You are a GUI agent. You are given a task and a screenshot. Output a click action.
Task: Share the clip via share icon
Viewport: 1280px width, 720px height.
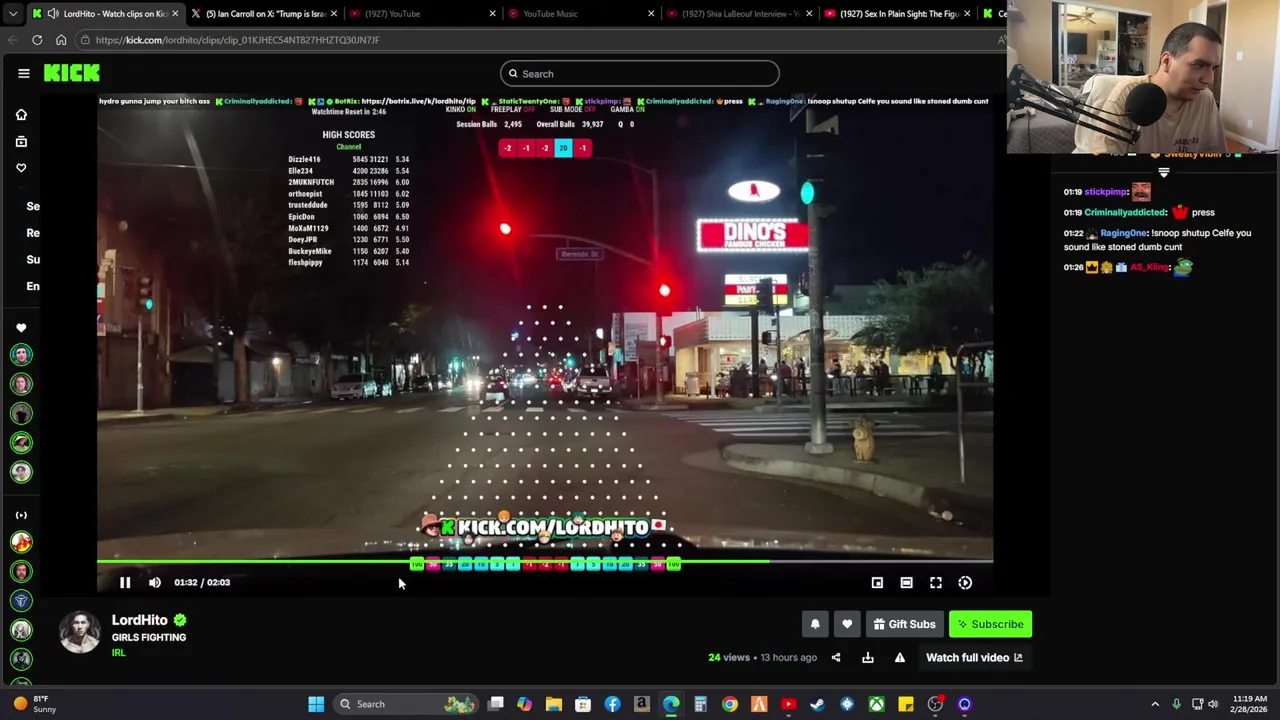(x=836, y=657)
